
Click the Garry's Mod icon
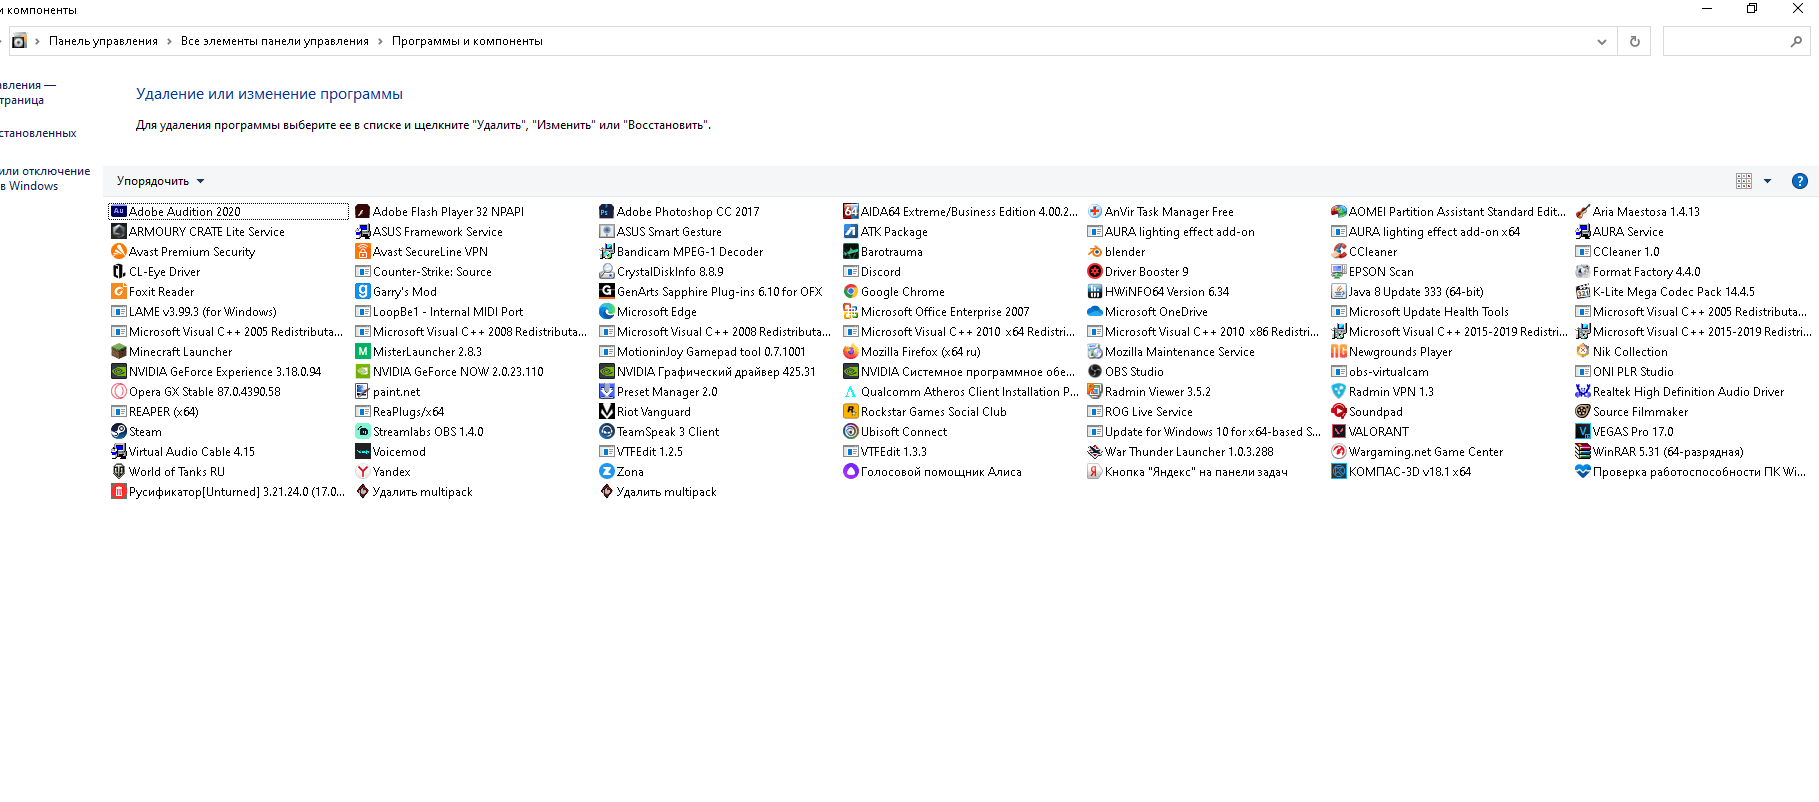(x=363, y=291)
